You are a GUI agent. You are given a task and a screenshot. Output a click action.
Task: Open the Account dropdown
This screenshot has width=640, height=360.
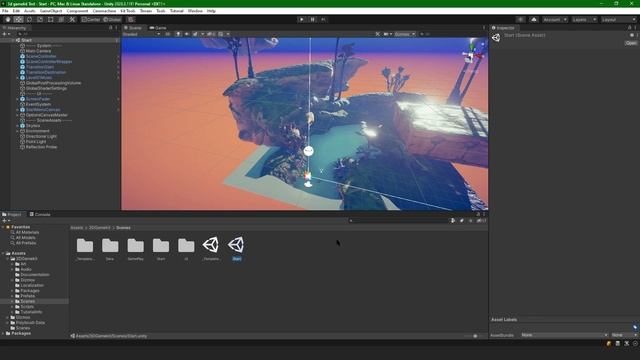tap(555, 20)
